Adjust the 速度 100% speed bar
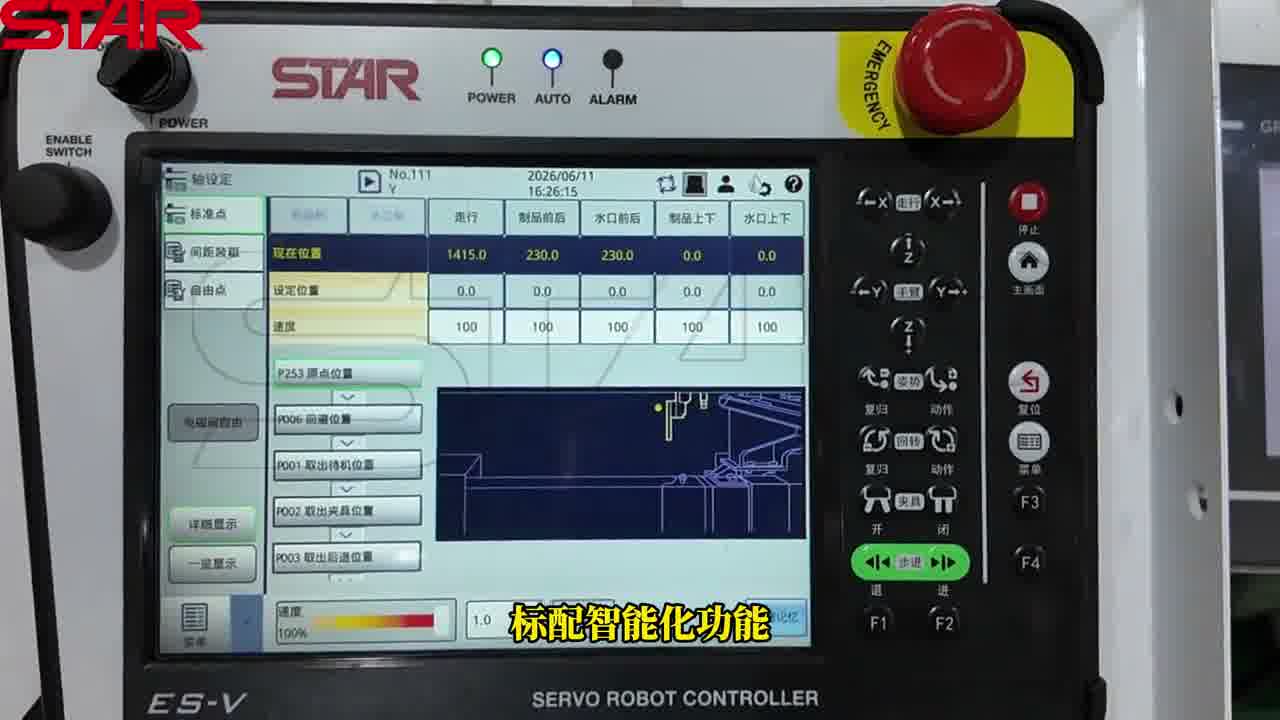This screenshot has width=1280, height=720. click(x=365, y=621)
